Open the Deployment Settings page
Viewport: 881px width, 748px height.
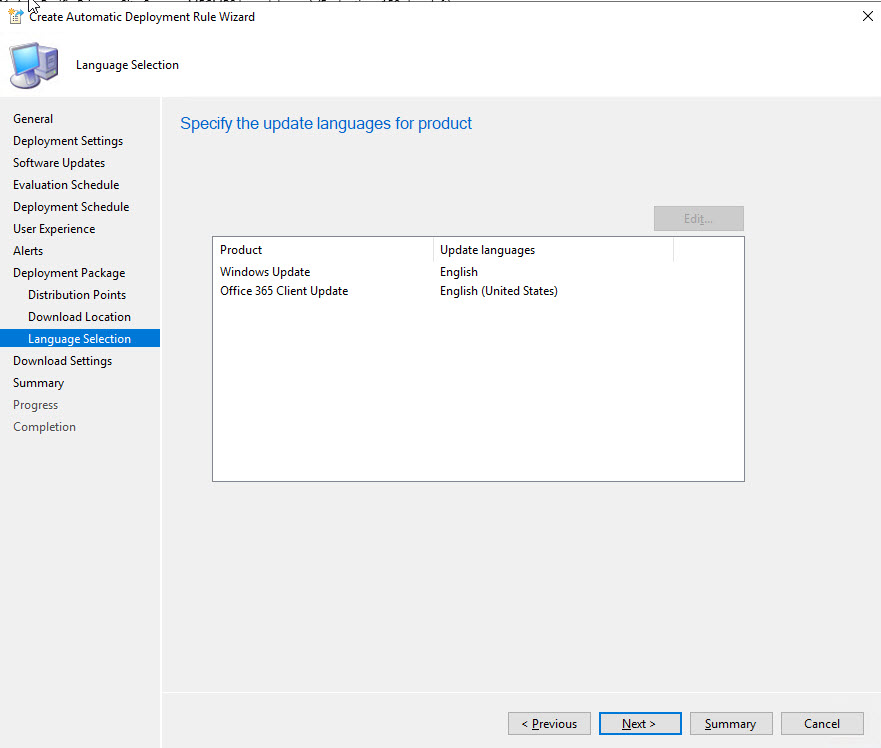click(x=68, y=141)
